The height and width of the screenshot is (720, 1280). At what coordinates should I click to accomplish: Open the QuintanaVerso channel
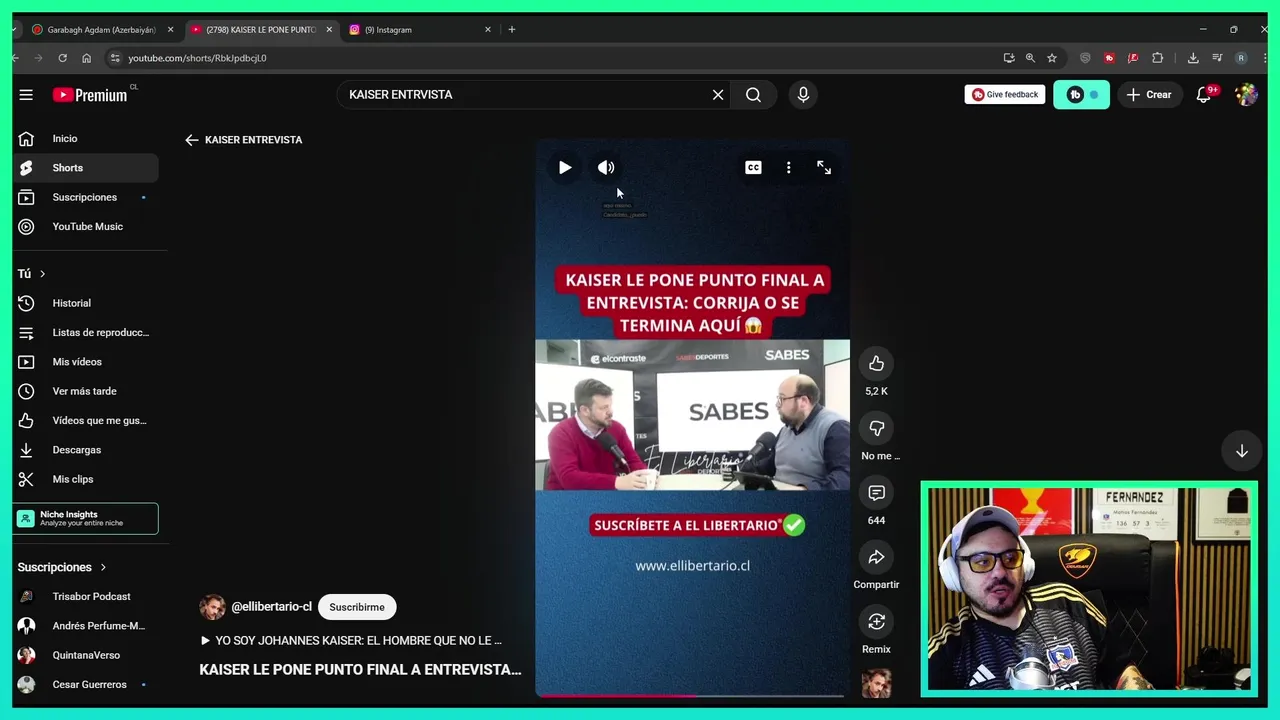[86, 655]
